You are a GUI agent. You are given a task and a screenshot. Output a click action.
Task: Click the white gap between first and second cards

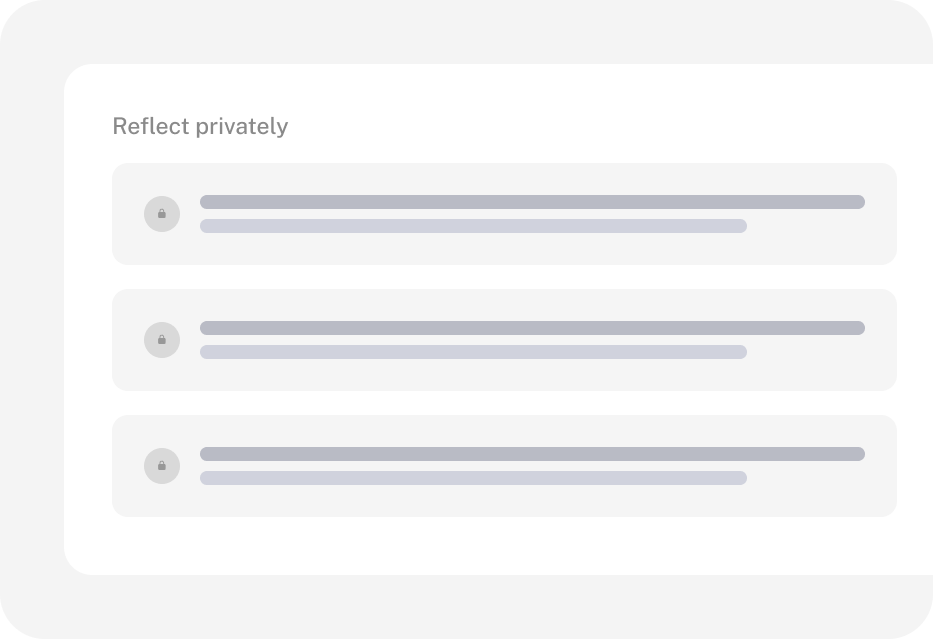coord(505,277)
